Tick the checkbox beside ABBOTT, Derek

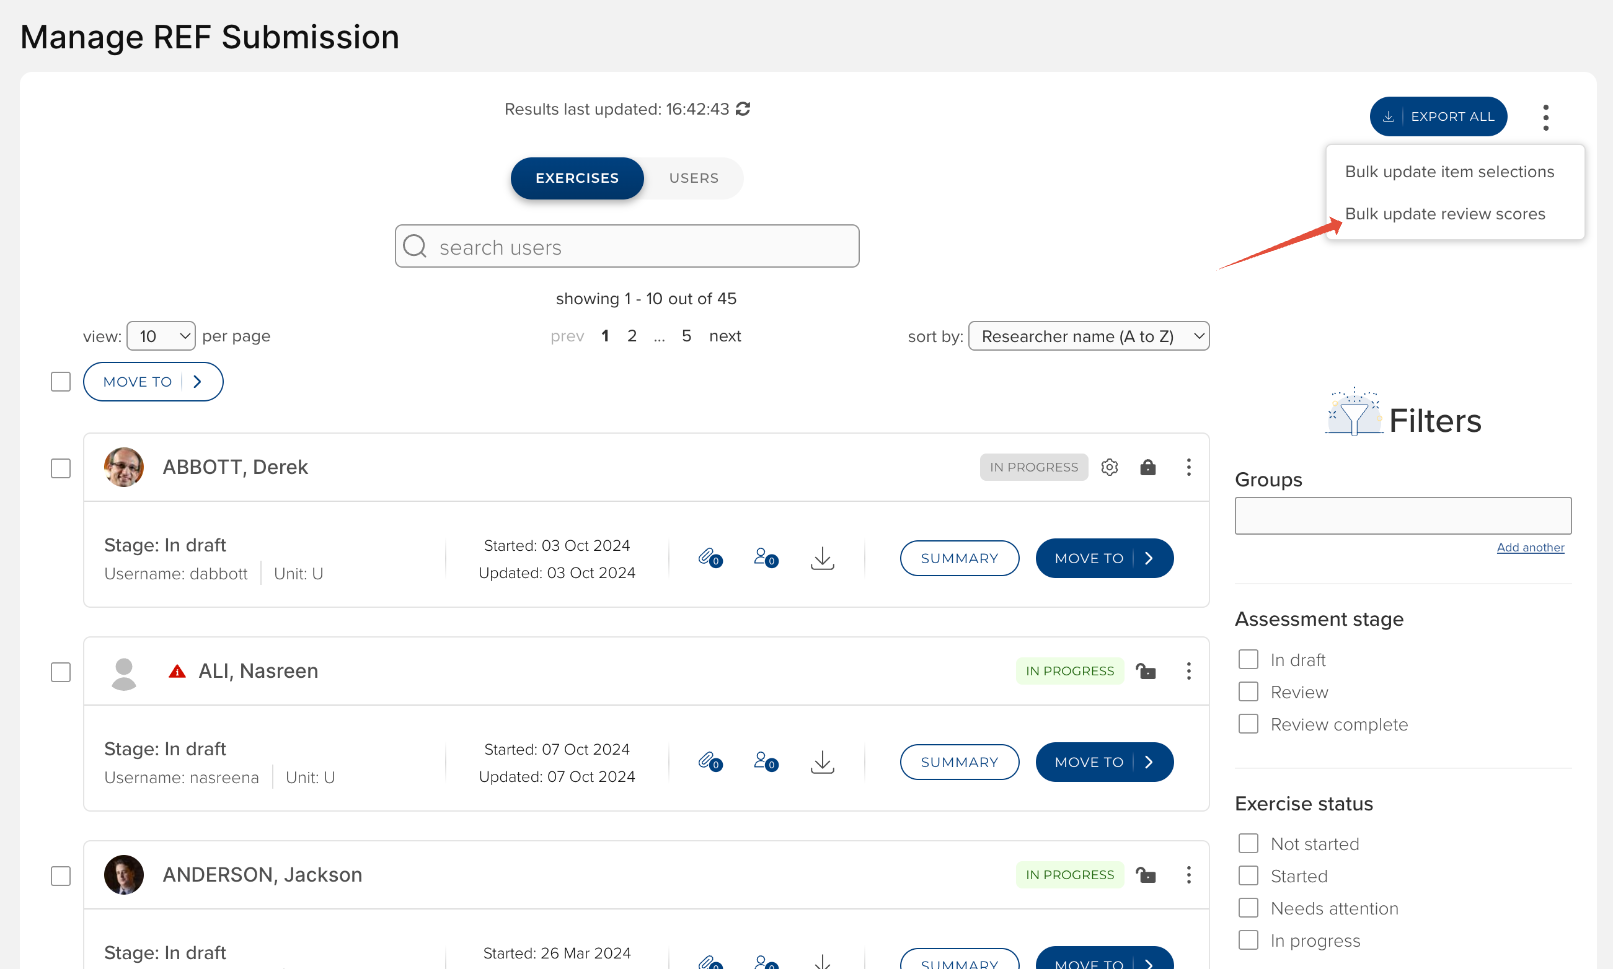tap(61, 468)
